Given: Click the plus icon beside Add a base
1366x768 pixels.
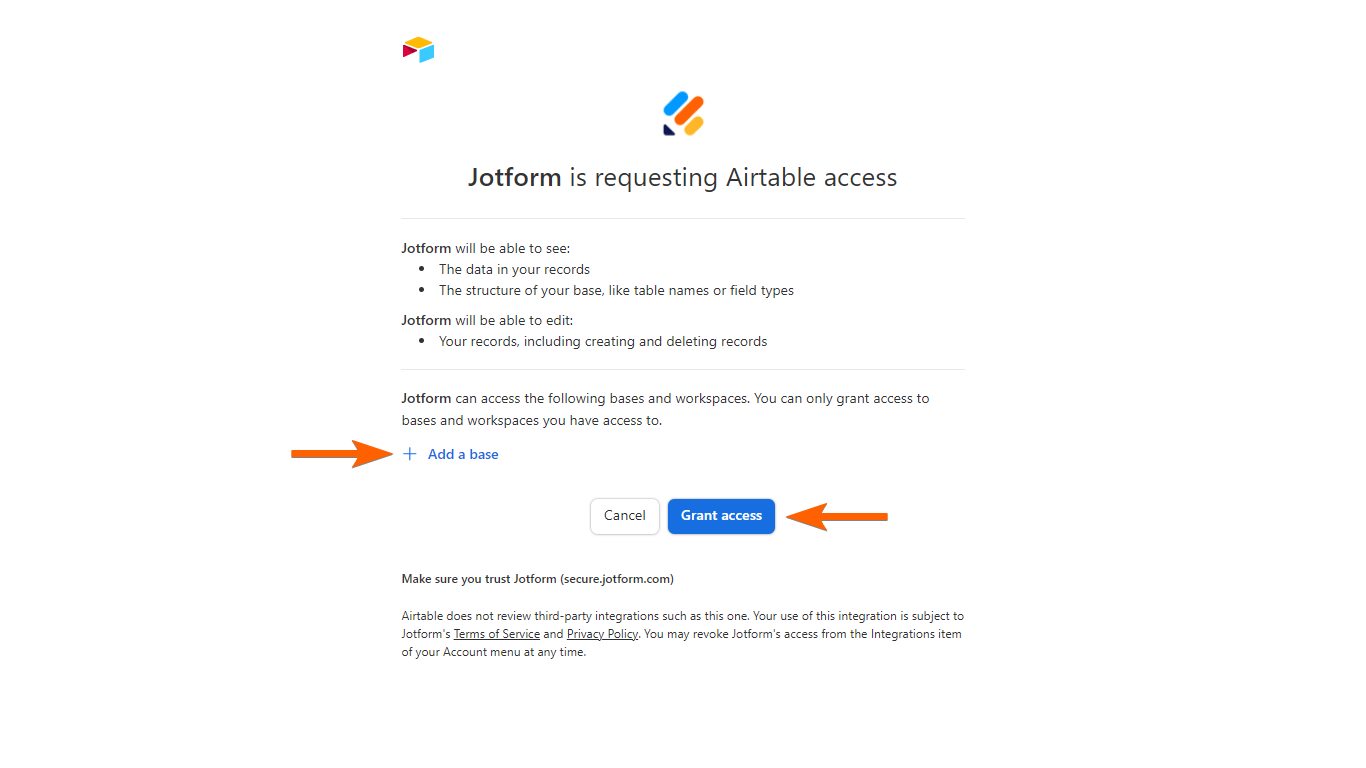Looking at the screenshot, I should [x=409, y=454].
